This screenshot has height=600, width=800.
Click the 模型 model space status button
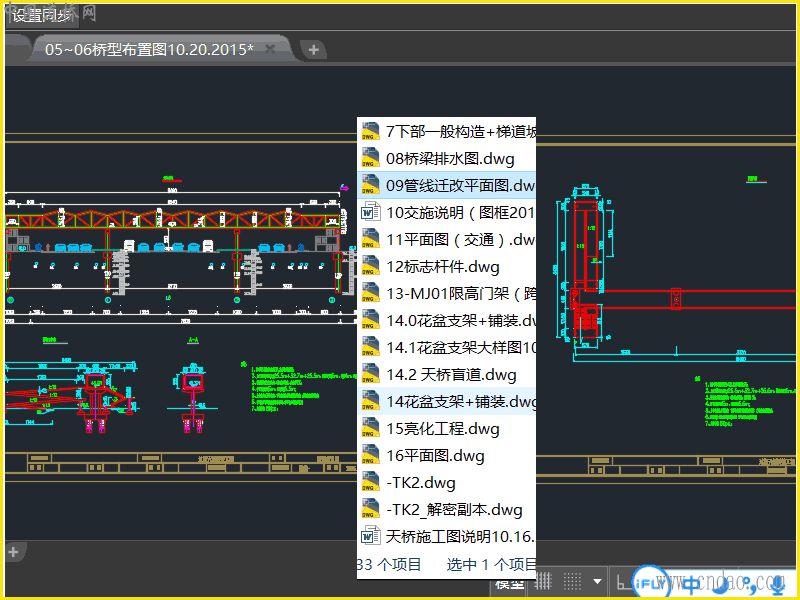pyautogui.click(x=510, y=584)
